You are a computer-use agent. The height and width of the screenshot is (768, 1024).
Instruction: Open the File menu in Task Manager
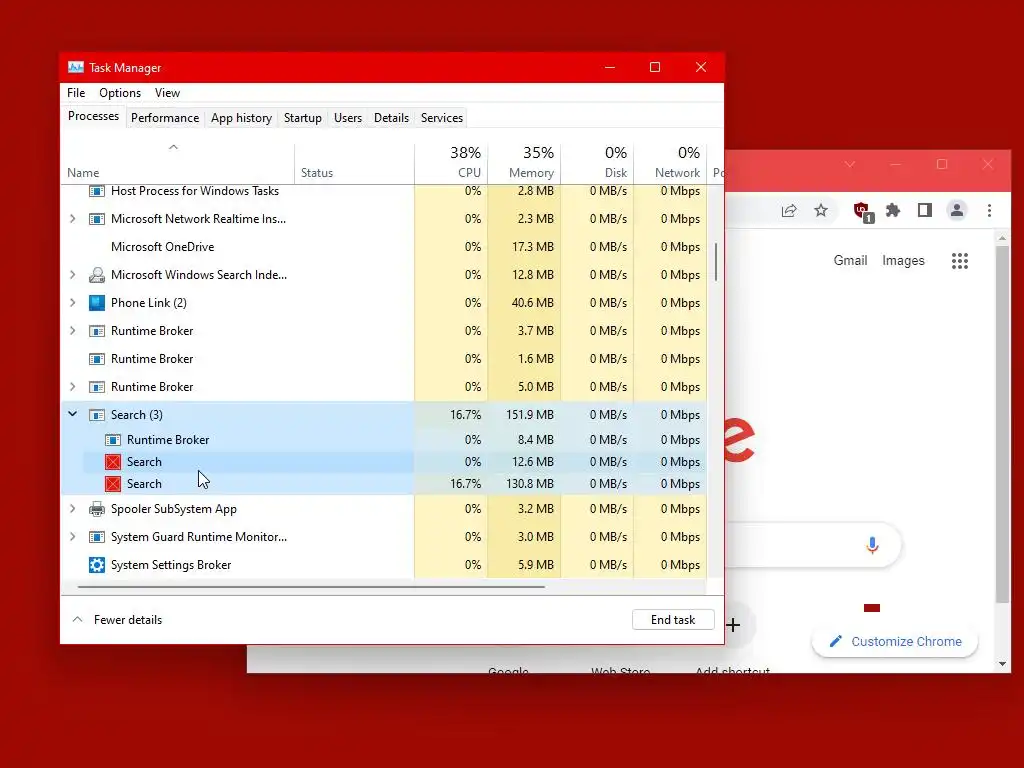pos(76,93)
